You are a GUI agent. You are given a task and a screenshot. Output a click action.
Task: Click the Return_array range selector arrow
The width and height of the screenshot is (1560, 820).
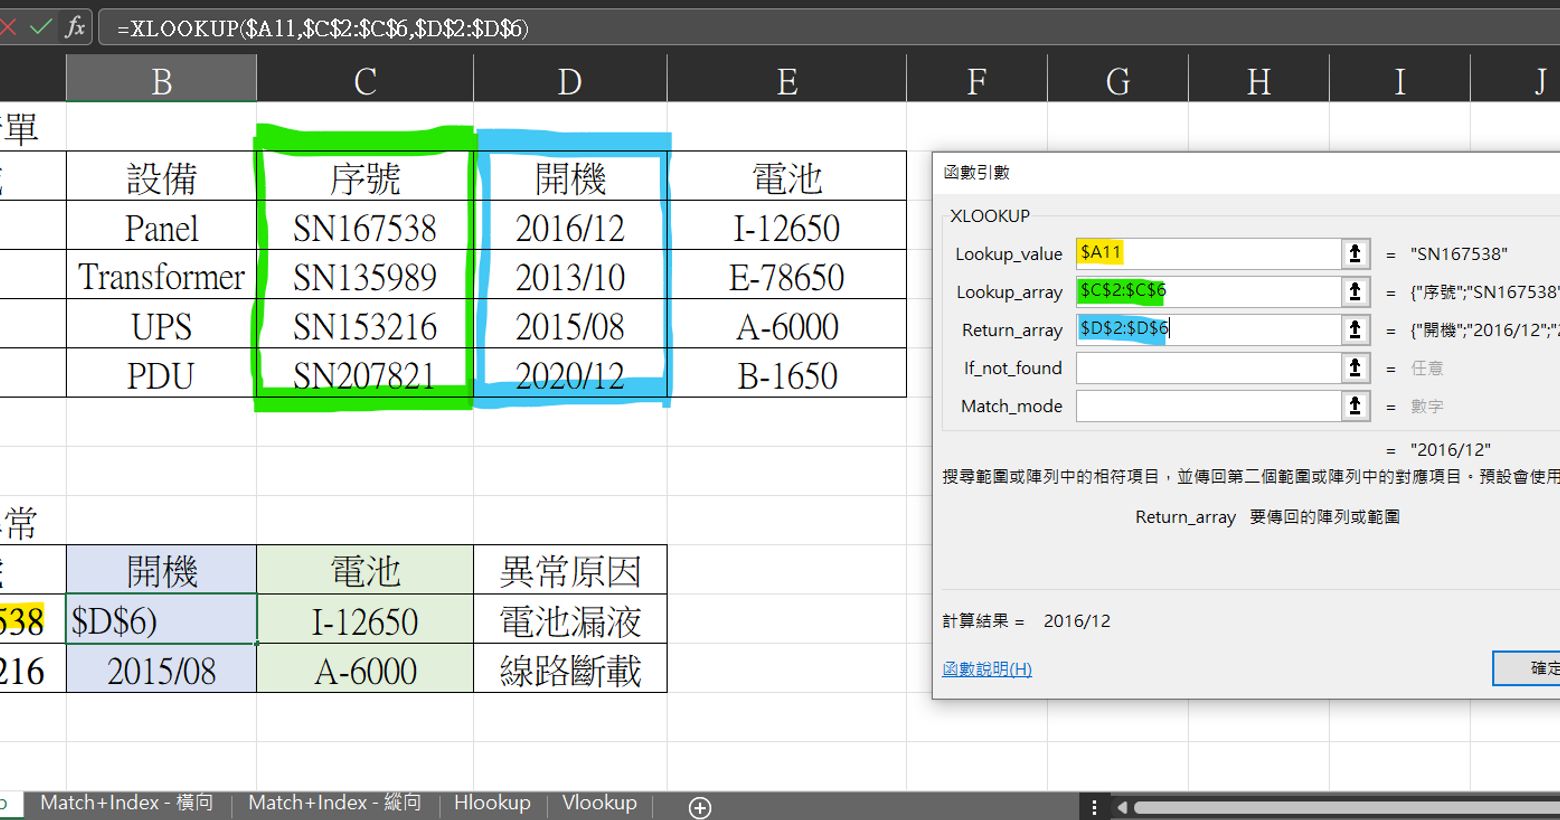[x=1354, y=330]
